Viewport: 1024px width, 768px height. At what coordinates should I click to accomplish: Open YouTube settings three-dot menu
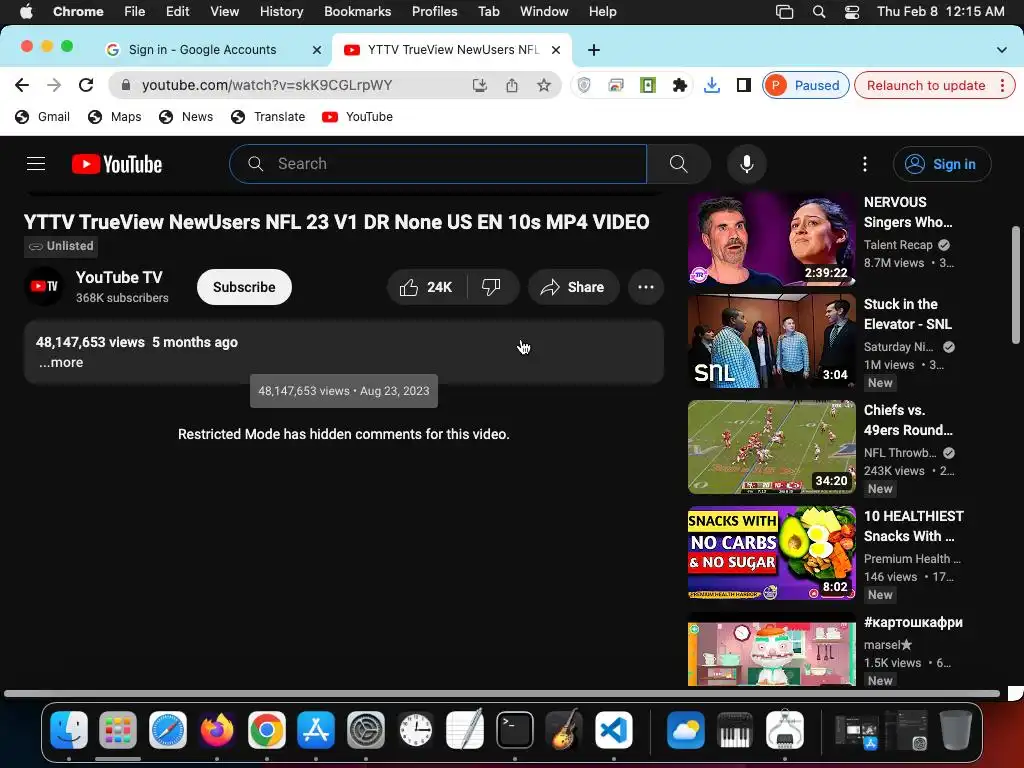point(865,164)
